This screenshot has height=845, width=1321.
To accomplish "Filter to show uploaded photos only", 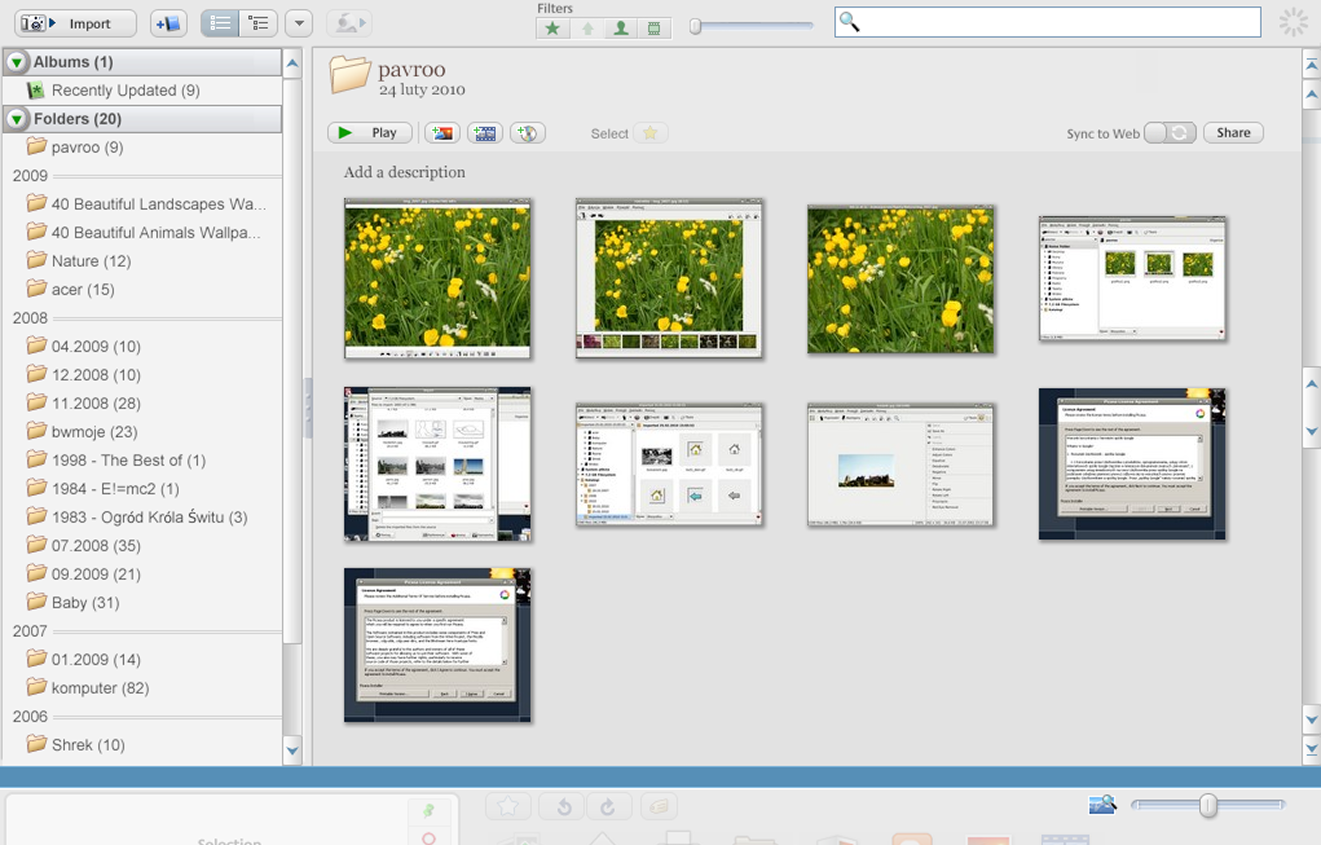I will point(587,28).
